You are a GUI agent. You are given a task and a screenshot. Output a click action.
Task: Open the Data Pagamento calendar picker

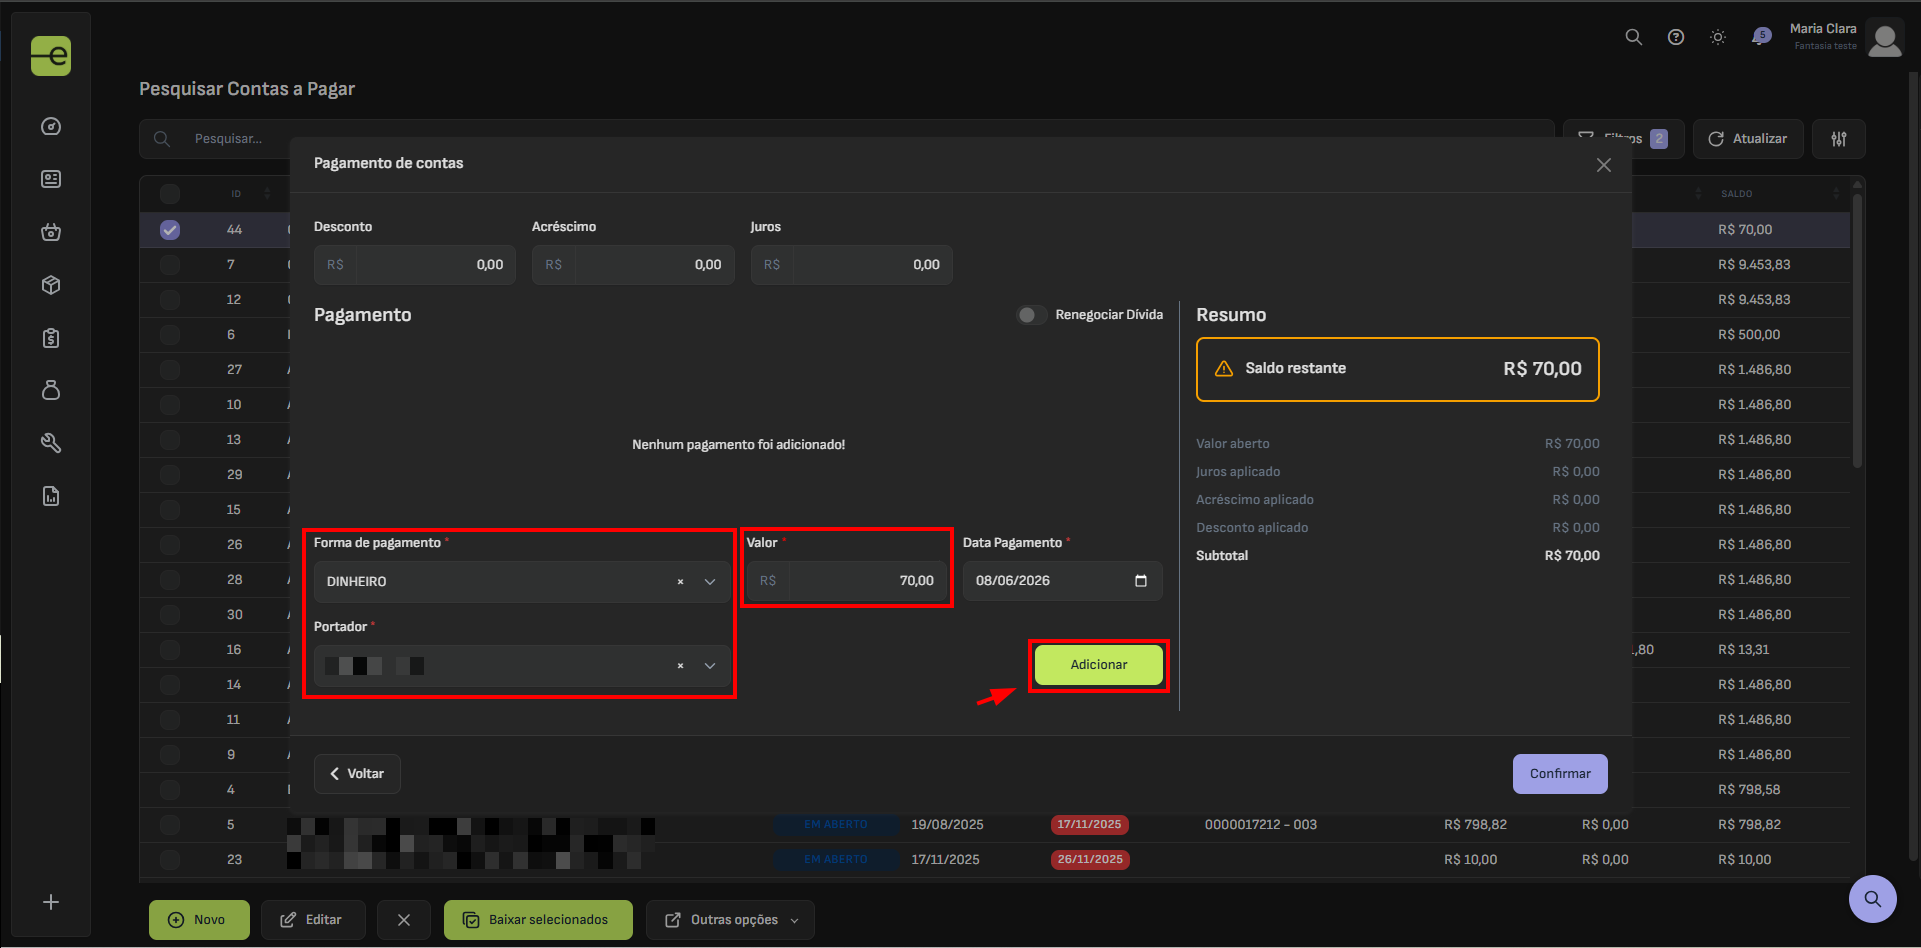(x=1141, y=581)
